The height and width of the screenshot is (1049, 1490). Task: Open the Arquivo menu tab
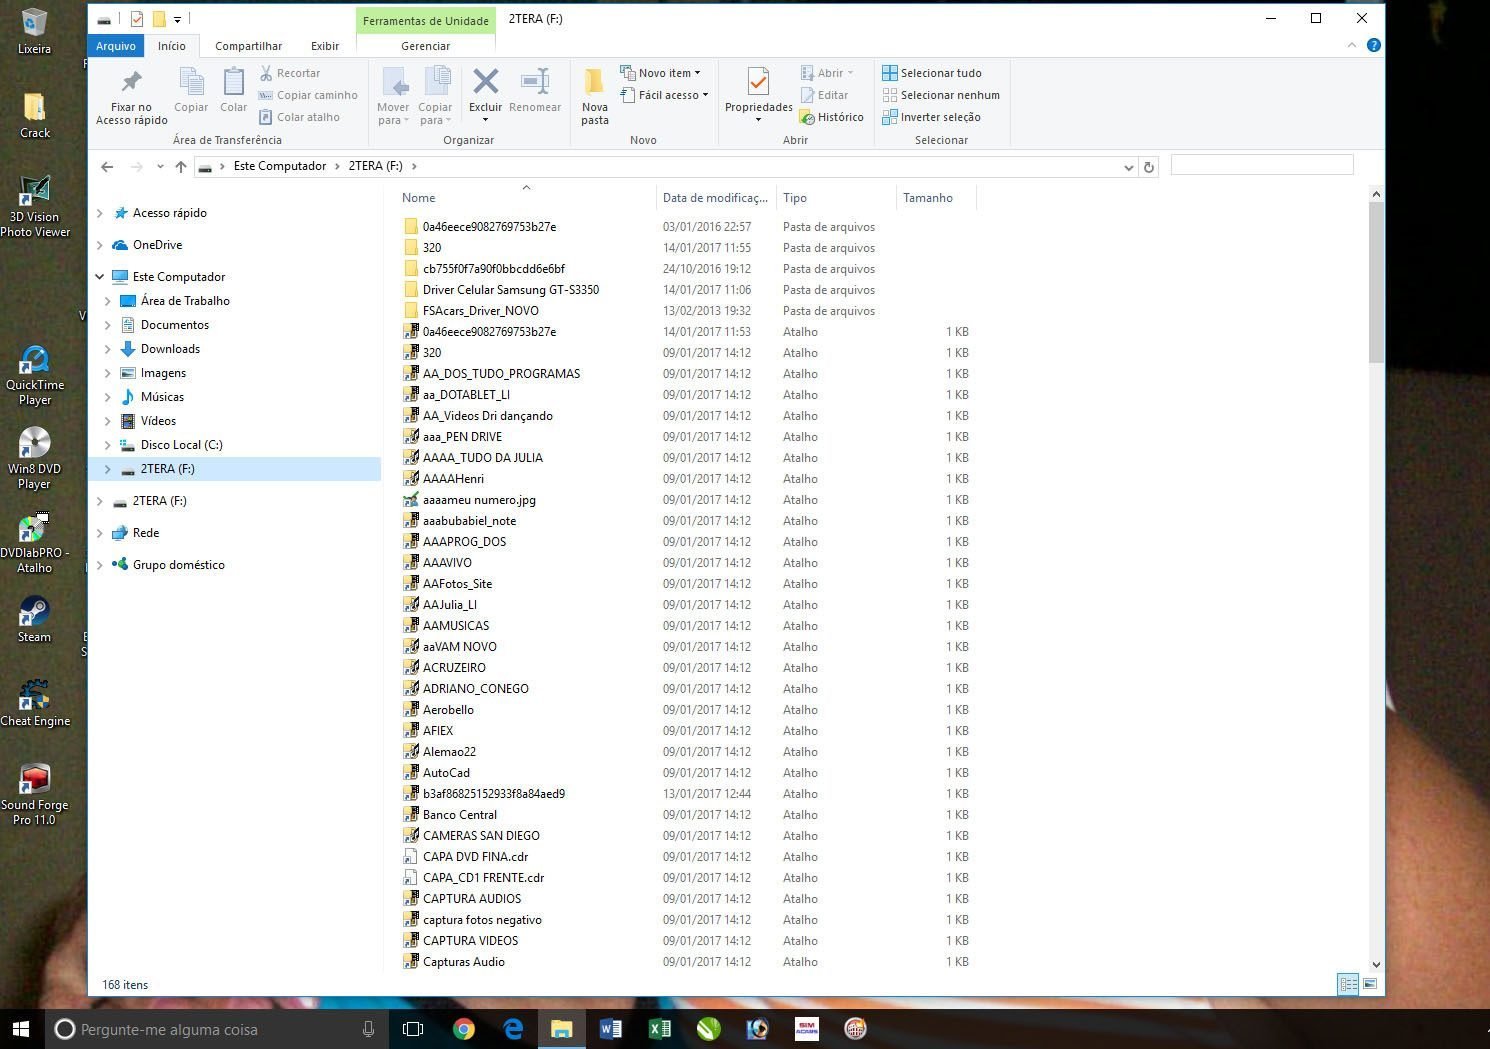116,46
